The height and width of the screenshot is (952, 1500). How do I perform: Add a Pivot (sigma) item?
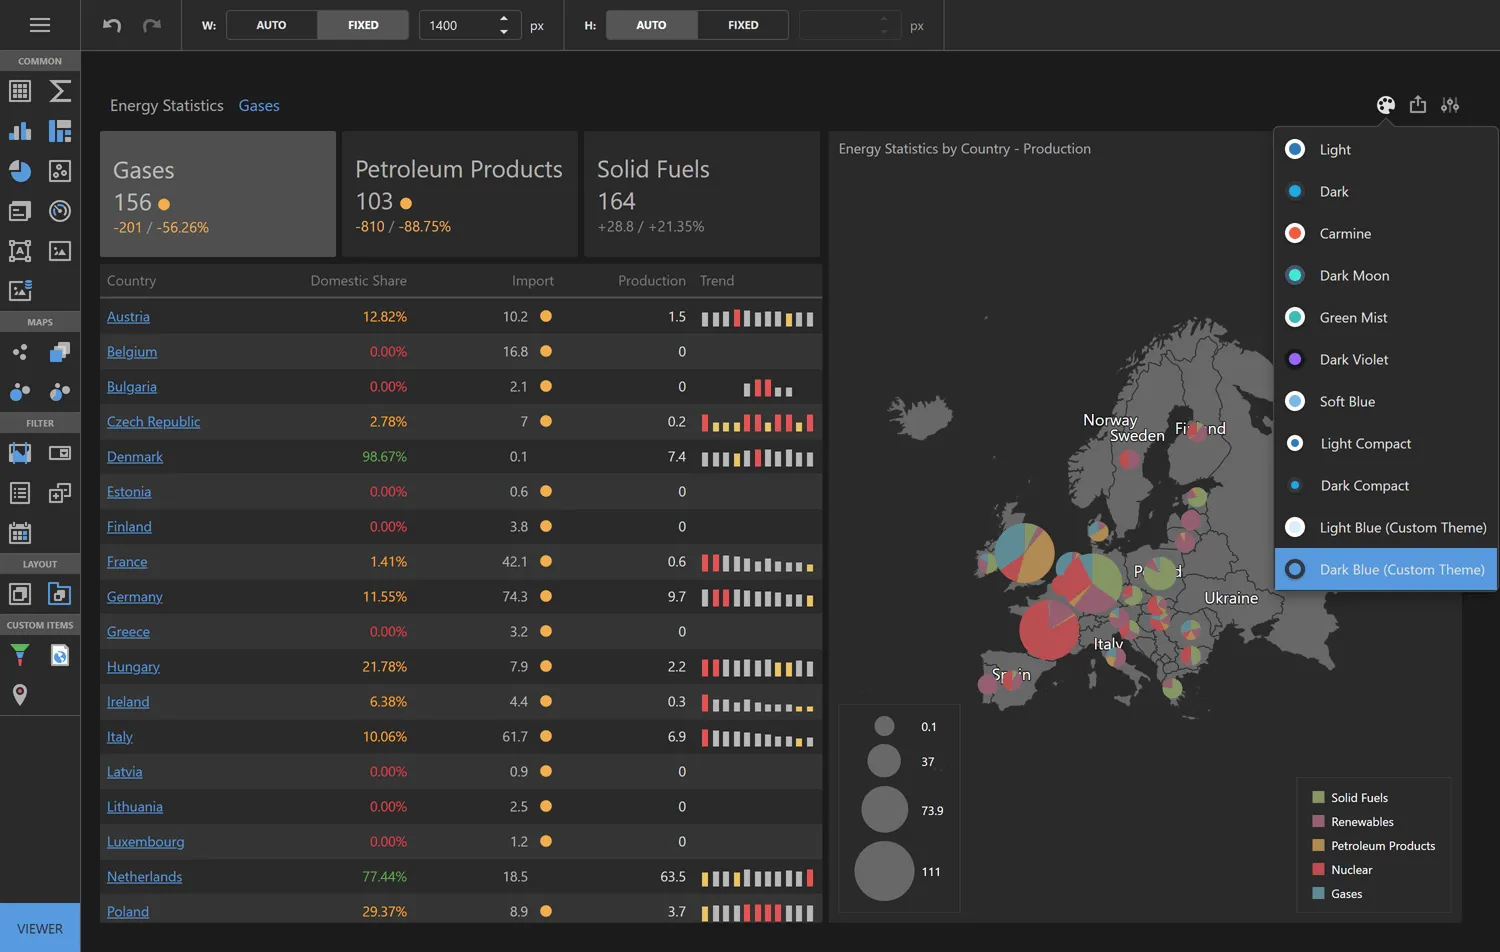[x=60, y=91]
